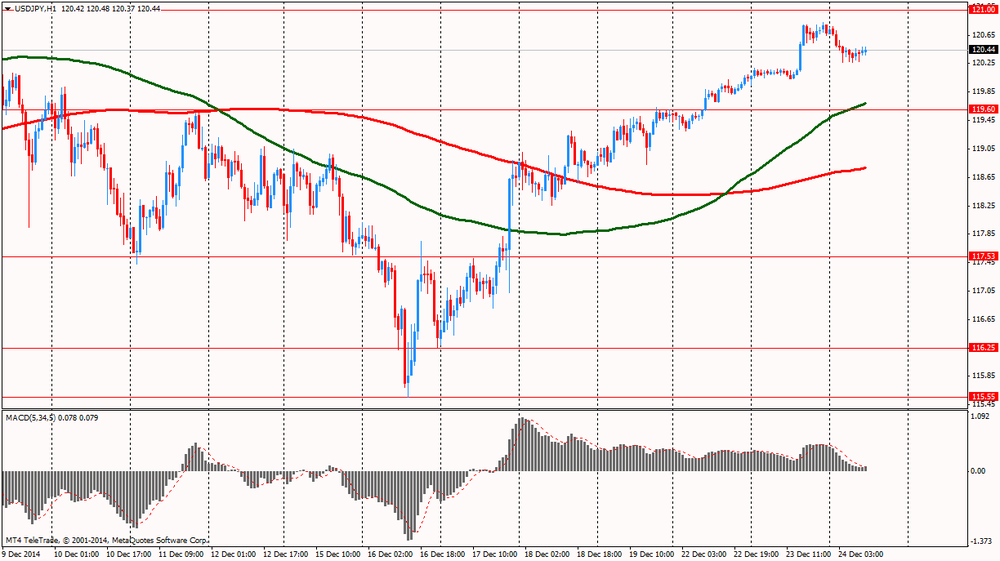This screenshot has height=561, width=1000.
Task: Select the red 116.25 price level tag
Action: pos(983,348)
